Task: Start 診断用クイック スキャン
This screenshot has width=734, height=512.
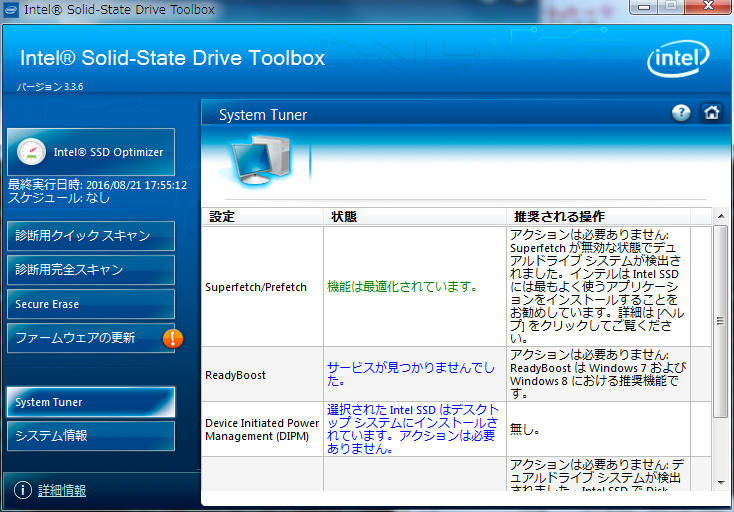Action: pyautogui.click(x=91, y=236)
